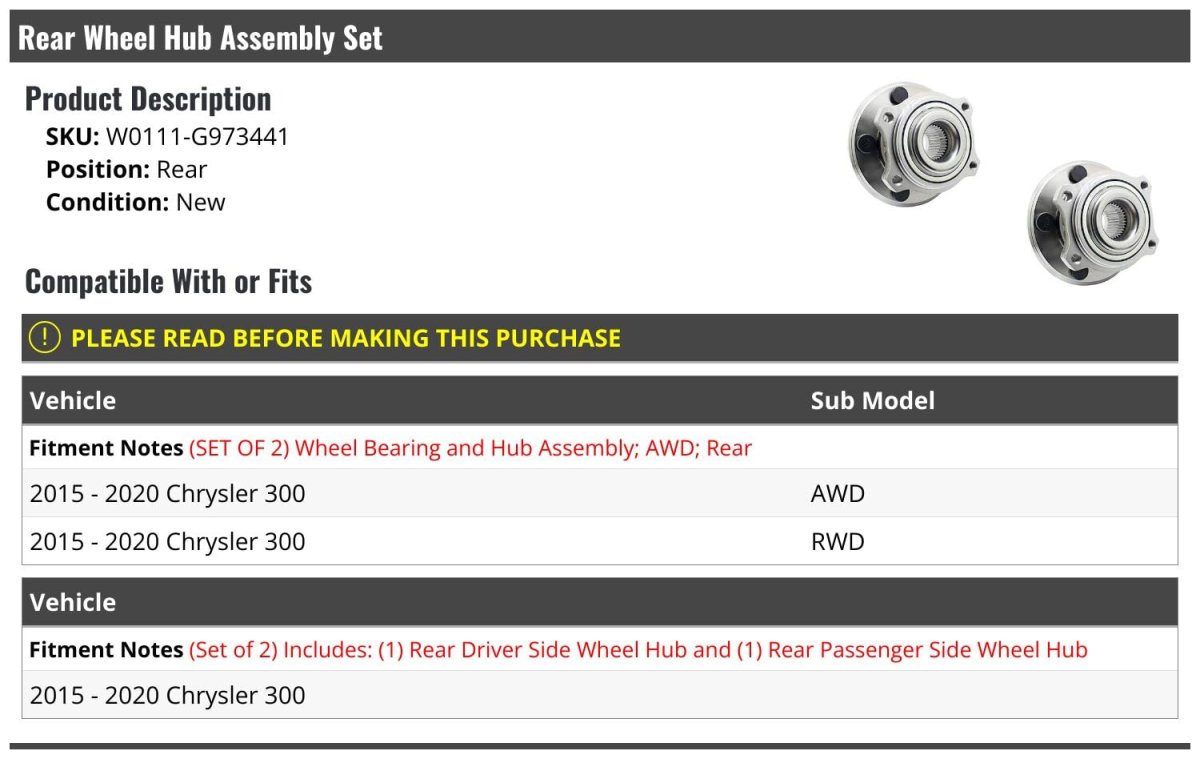Click the Rear Wheel Hub Assembly Set title
The width and height of the screenshot is (1200, 759).
(201, 38)
